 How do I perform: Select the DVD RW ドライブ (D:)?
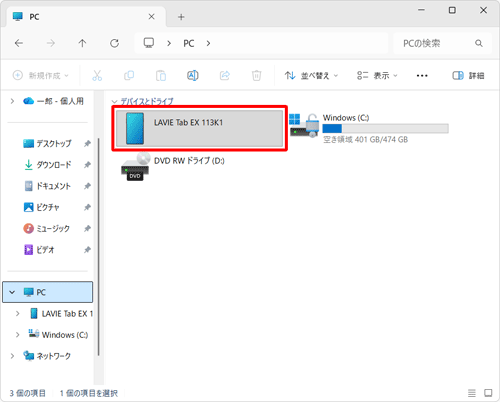click(x=173, y=167)
